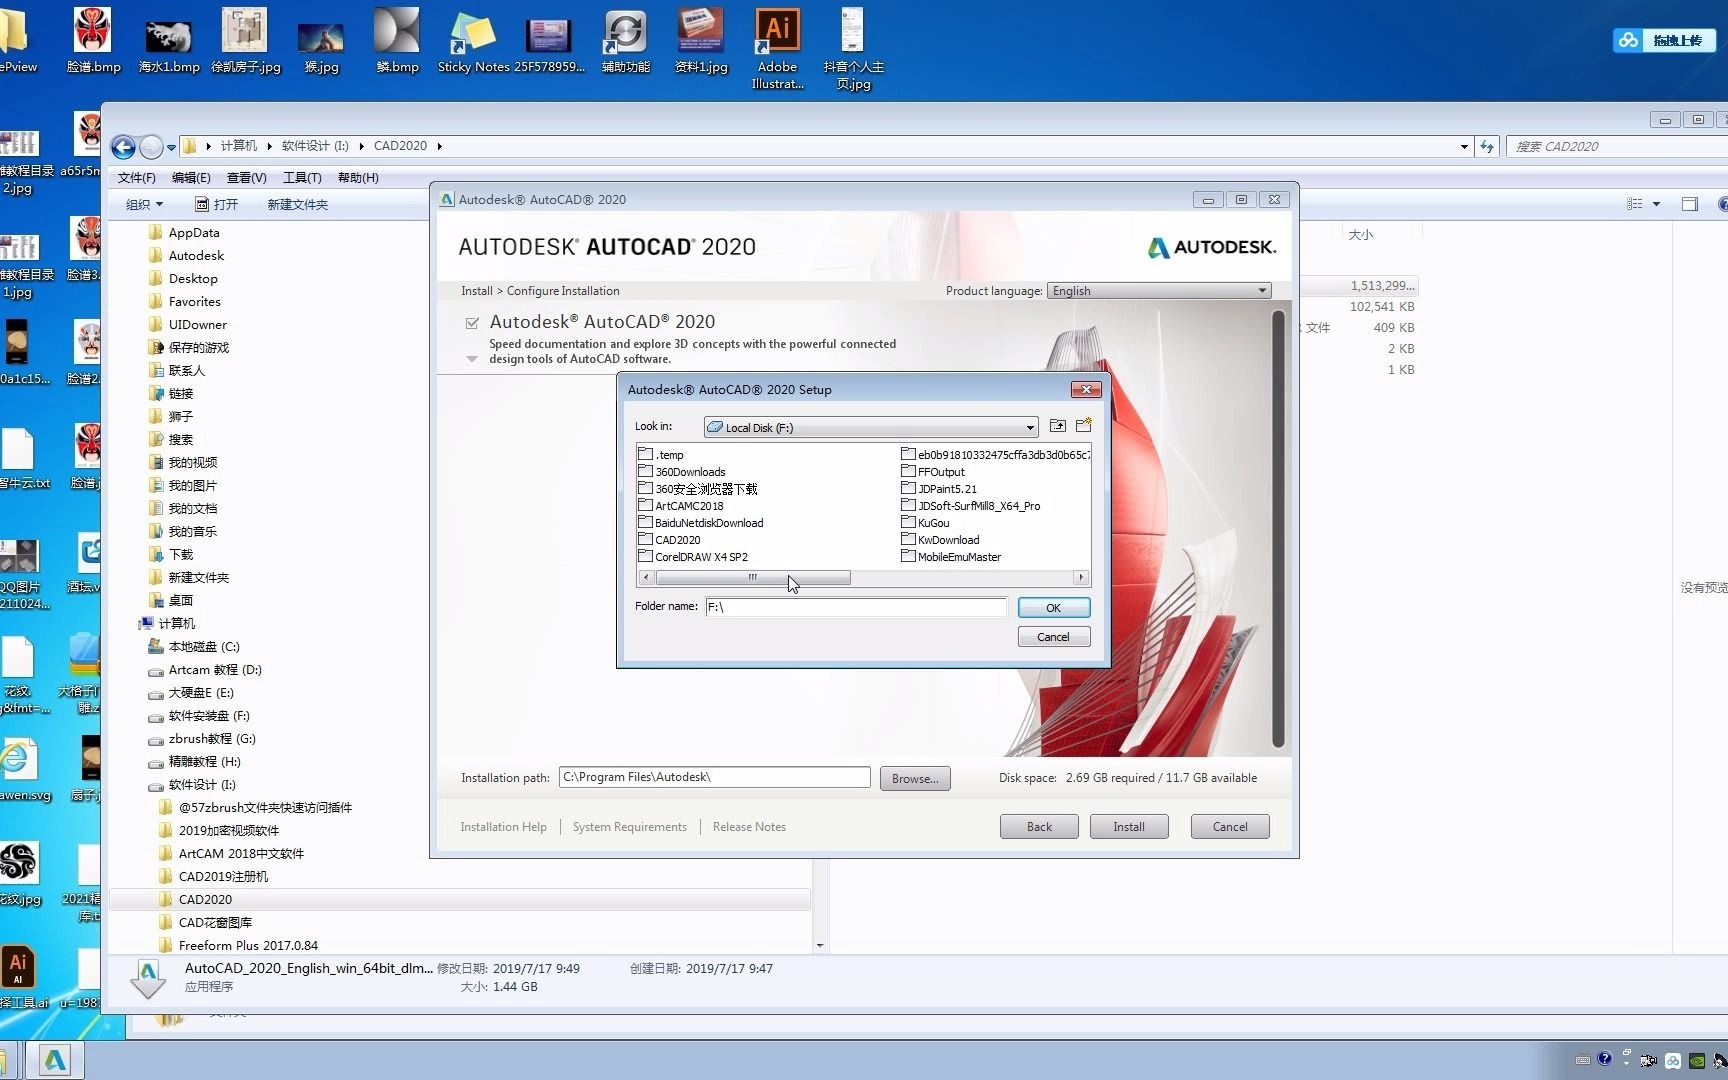
Task: Open the recent pages dropdown arrow
Action: pos(171,147)
